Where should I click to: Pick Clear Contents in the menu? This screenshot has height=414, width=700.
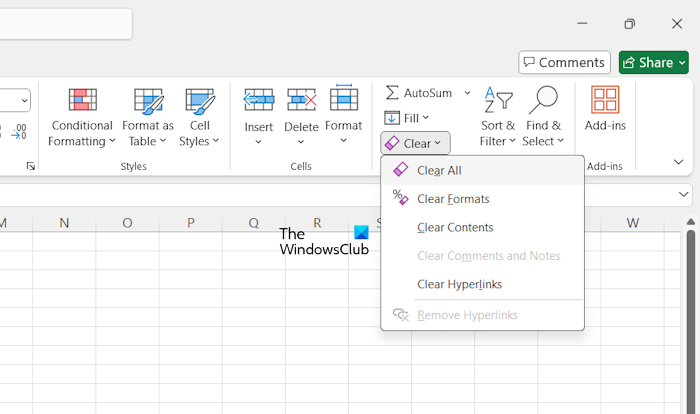tap(455, 227)
